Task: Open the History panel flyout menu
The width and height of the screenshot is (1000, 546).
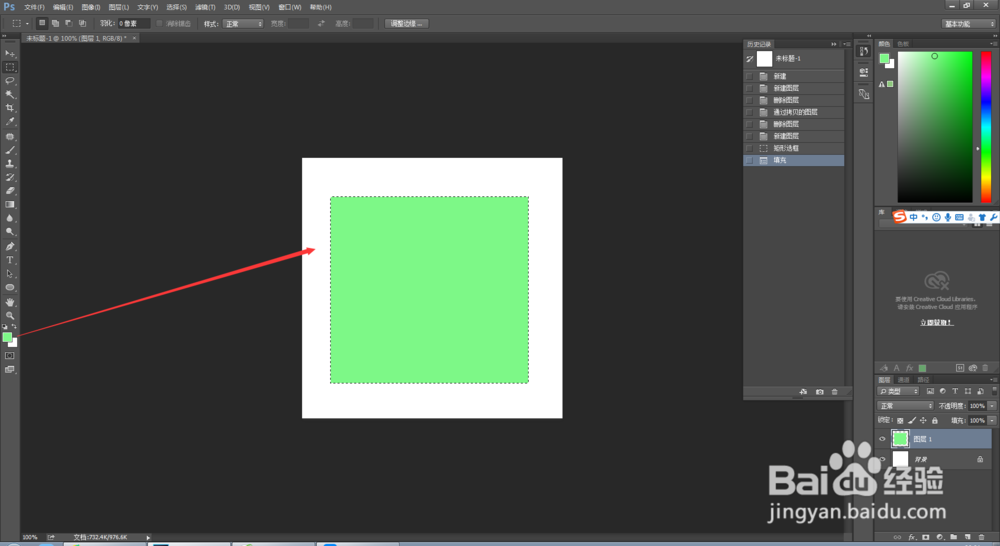Action: click(x=847, y=44)
